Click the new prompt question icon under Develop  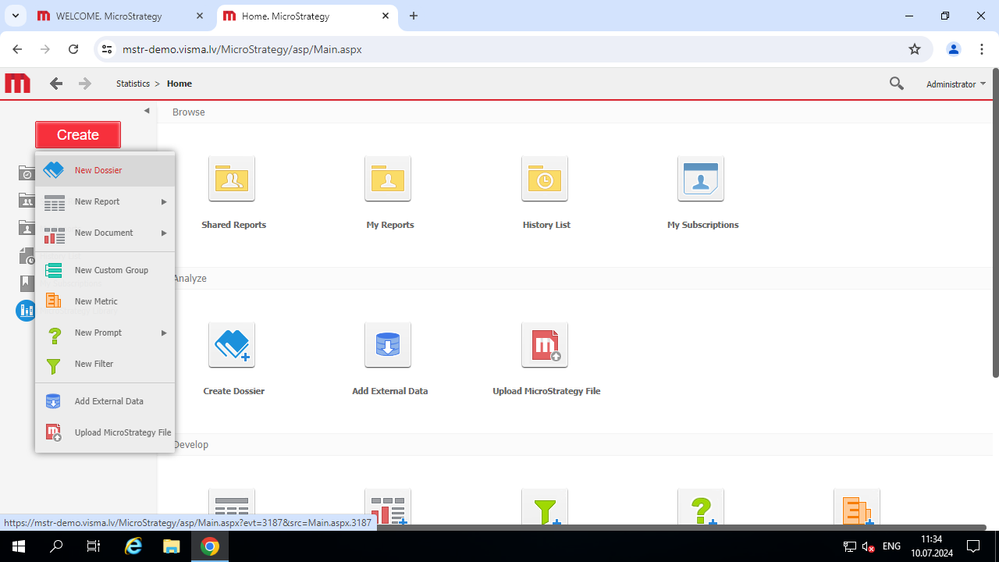pos(701,507)
